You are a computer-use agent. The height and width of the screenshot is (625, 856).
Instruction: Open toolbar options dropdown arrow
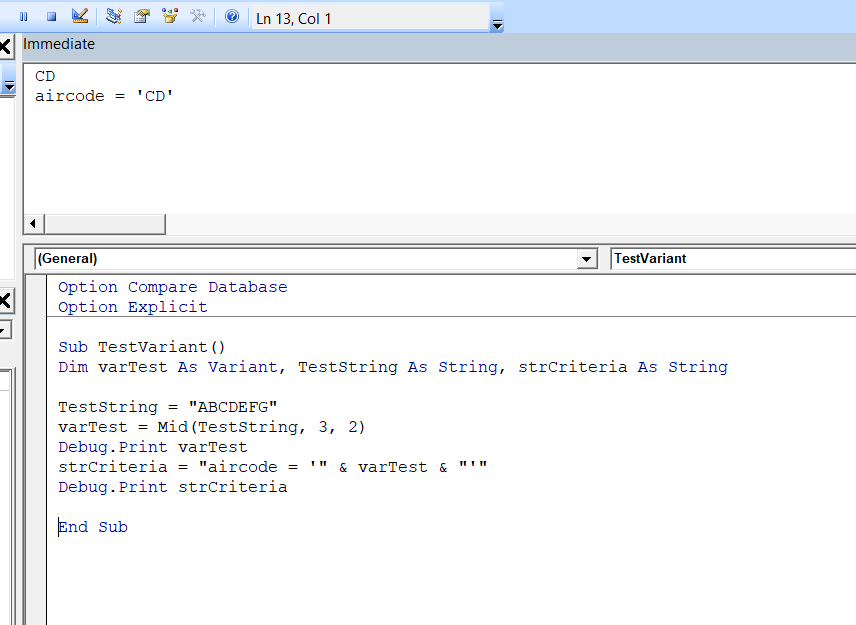pos(497,25)
